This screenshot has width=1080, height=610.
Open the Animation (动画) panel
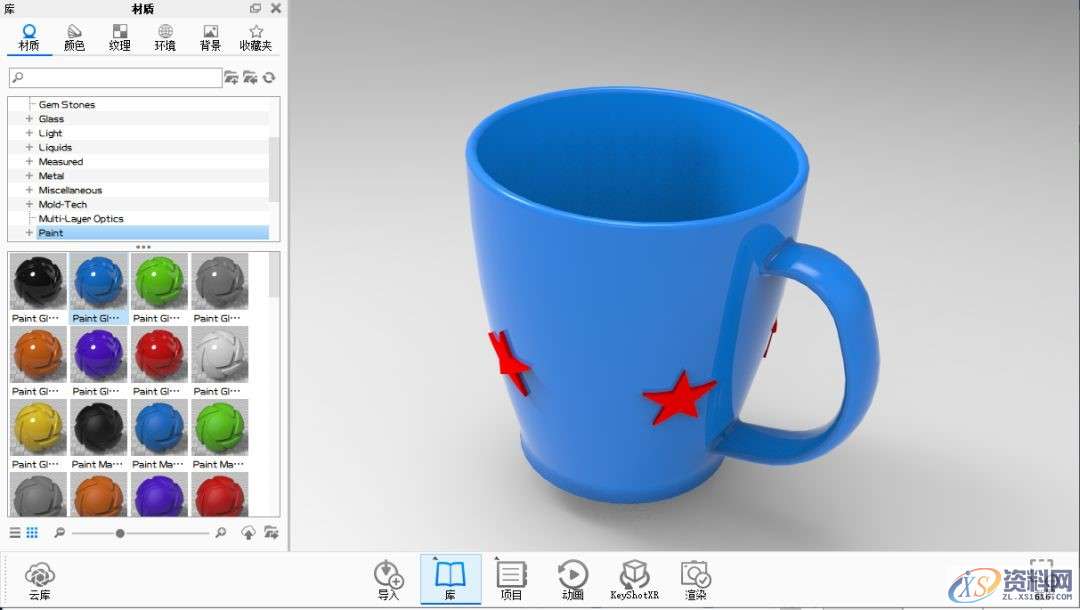[573, 578]
